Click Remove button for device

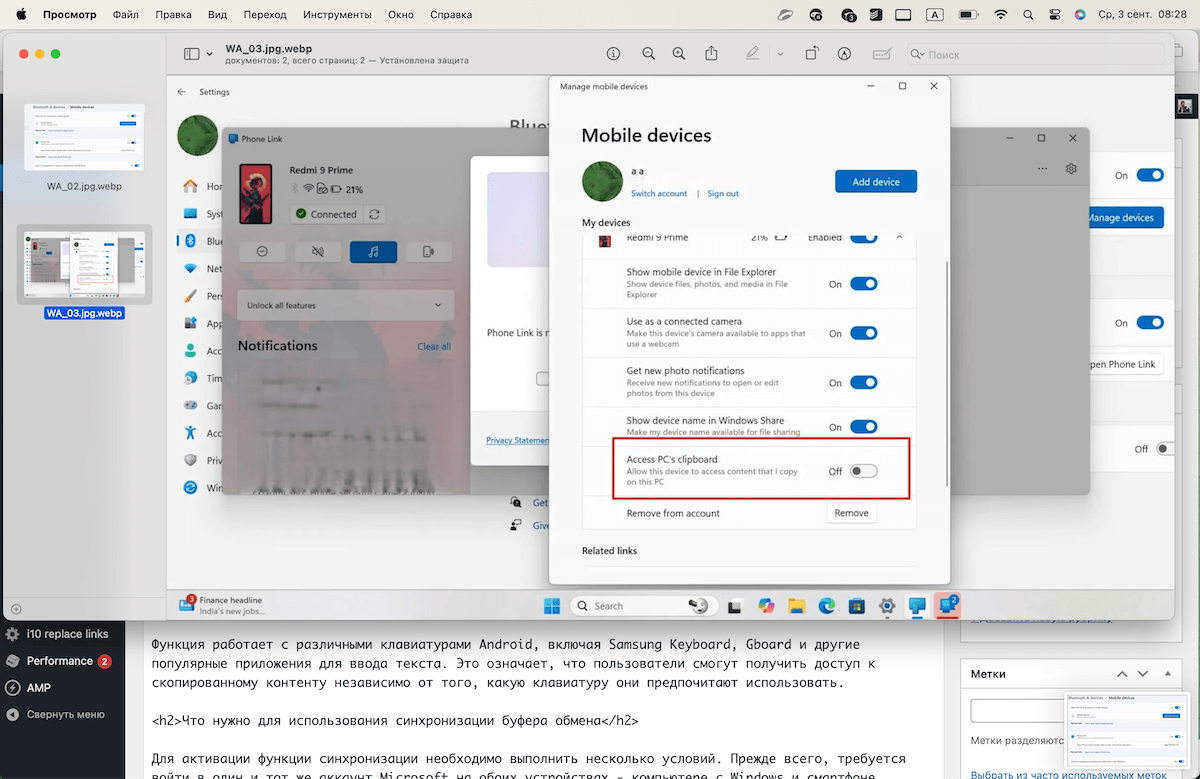coord(851,512)
